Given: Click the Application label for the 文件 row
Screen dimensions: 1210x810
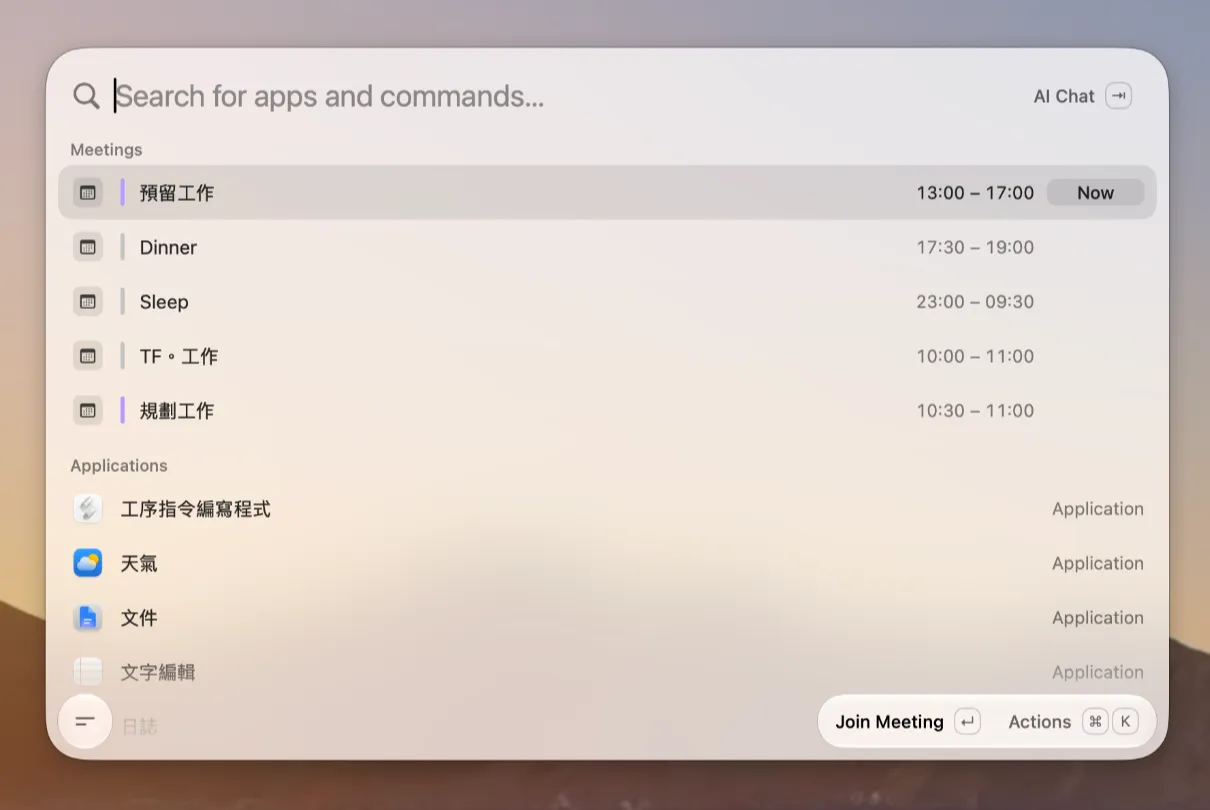Looking at the screenshot, I should click(1097, 618).
